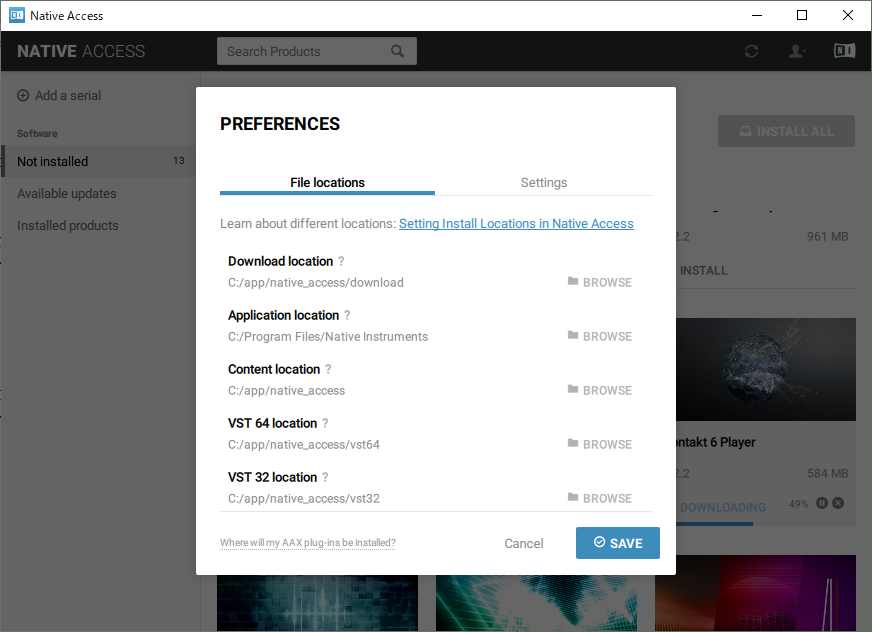Browse for Download location folder
Screen dimensions: 872x632
(x=600, y=282)
